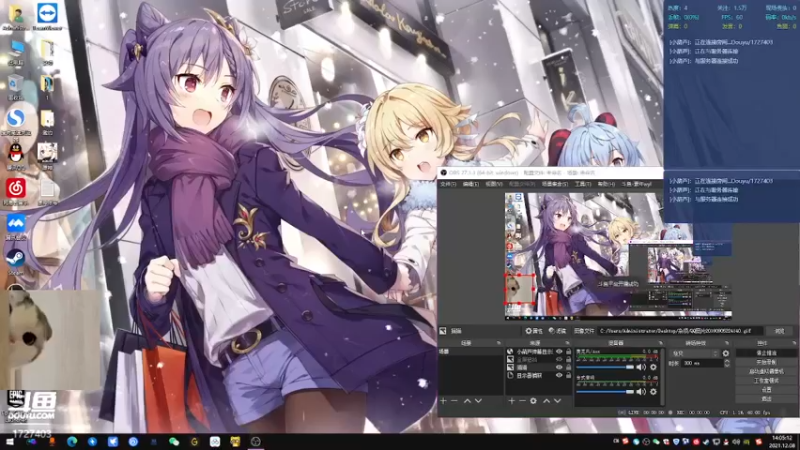Toggle lock on the dimmed source row
The width and height of the screenshot is (800, 450).
tap(568, 359)
